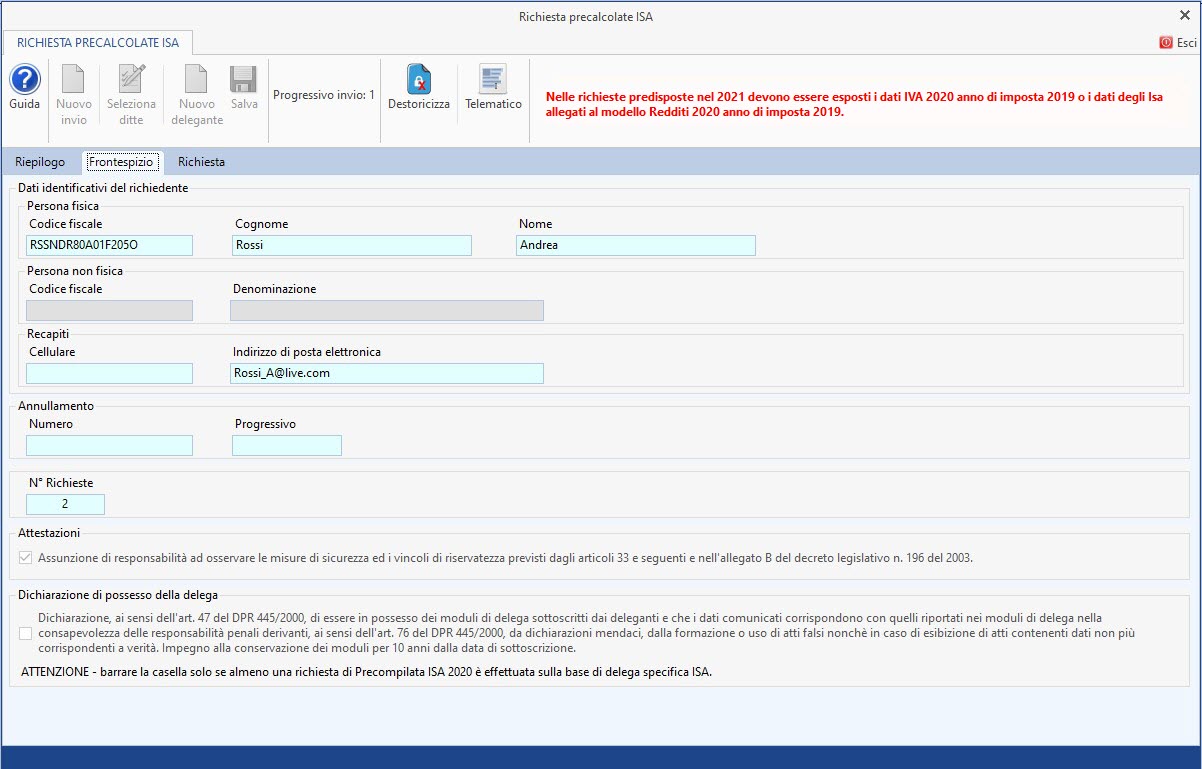
Task: Click the Persona non fisica Codice fiscale field
Action: pos(110,310)
